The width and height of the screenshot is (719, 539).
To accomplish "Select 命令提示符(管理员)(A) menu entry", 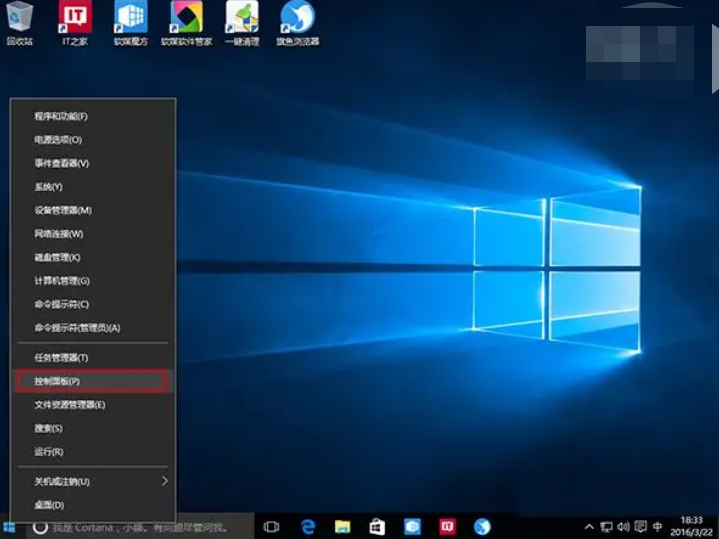I will (77, 328).
